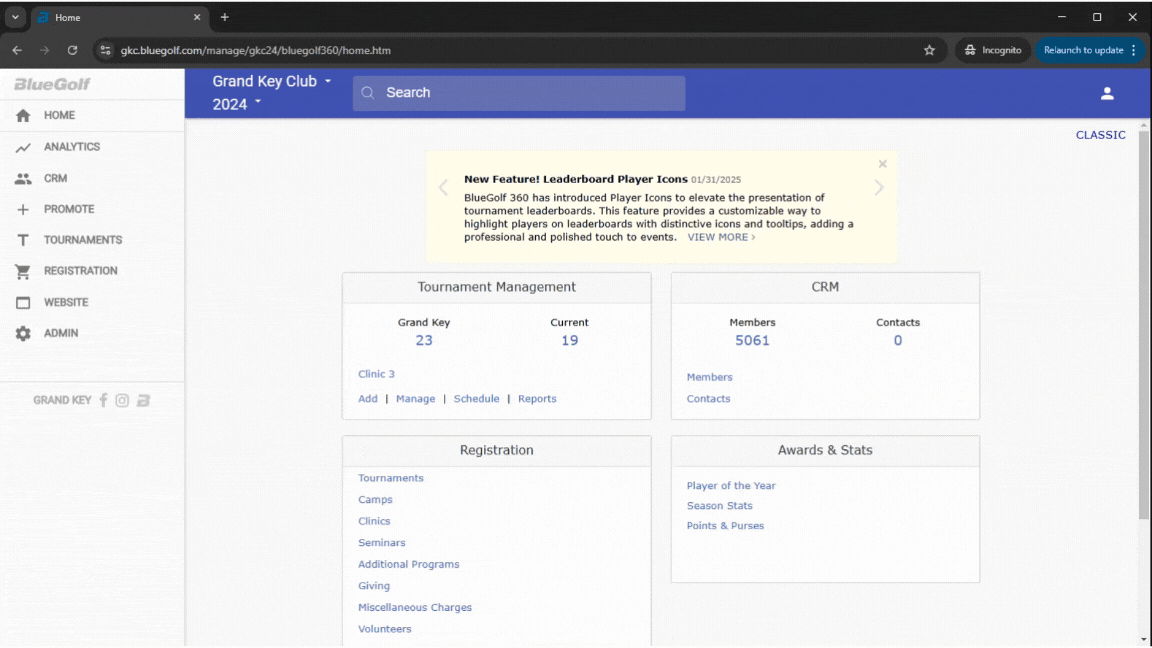Open Seminars under Registration
This screenshot has height=648, width=1152.
[381, 543]
